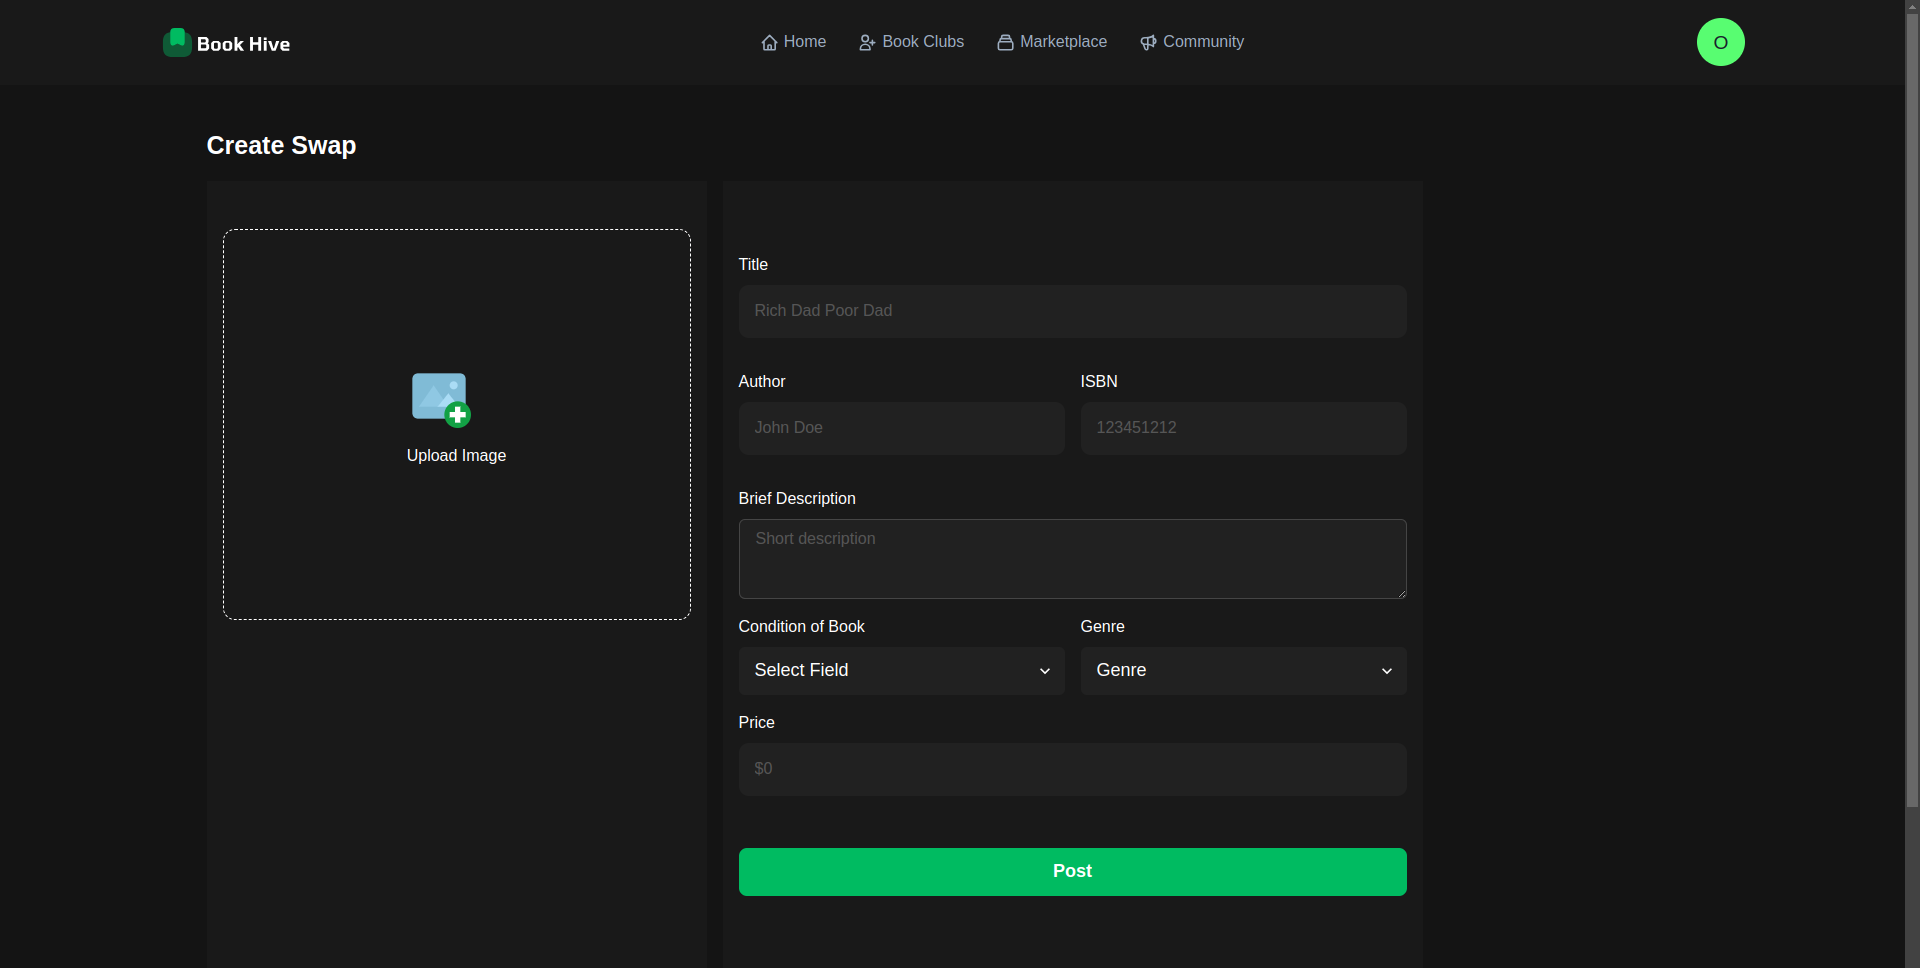Click the Title label
This screenshot has height=968, width=1920.
pyautogui.click(x=753, y=264)
